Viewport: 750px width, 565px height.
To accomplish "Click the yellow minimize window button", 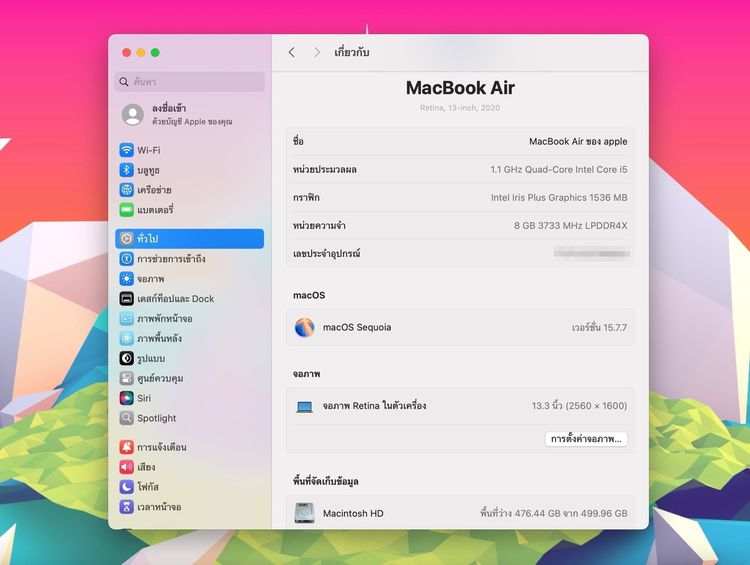I will [141, 53].
